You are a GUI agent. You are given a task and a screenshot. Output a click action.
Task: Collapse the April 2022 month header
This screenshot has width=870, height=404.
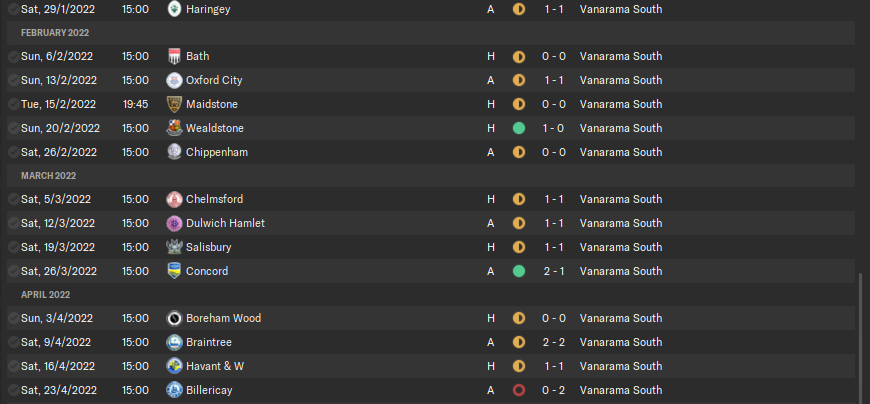click(x=431, y=295)
